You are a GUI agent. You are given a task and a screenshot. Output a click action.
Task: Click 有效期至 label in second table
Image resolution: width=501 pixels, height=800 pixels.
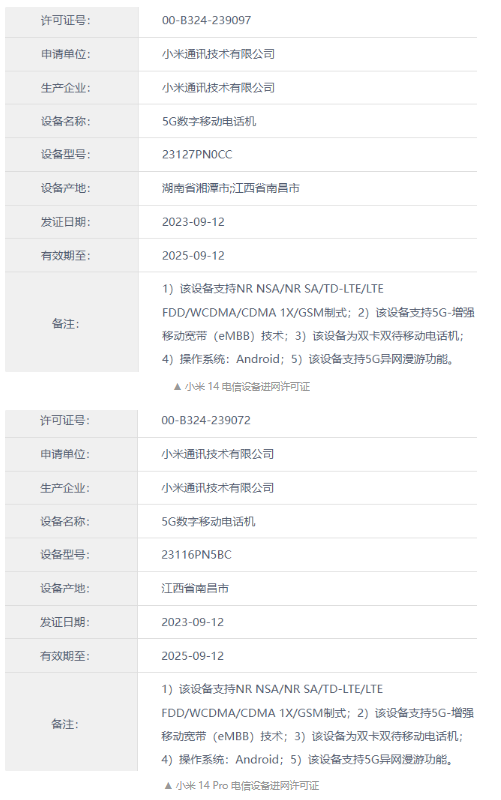point(65,656)
